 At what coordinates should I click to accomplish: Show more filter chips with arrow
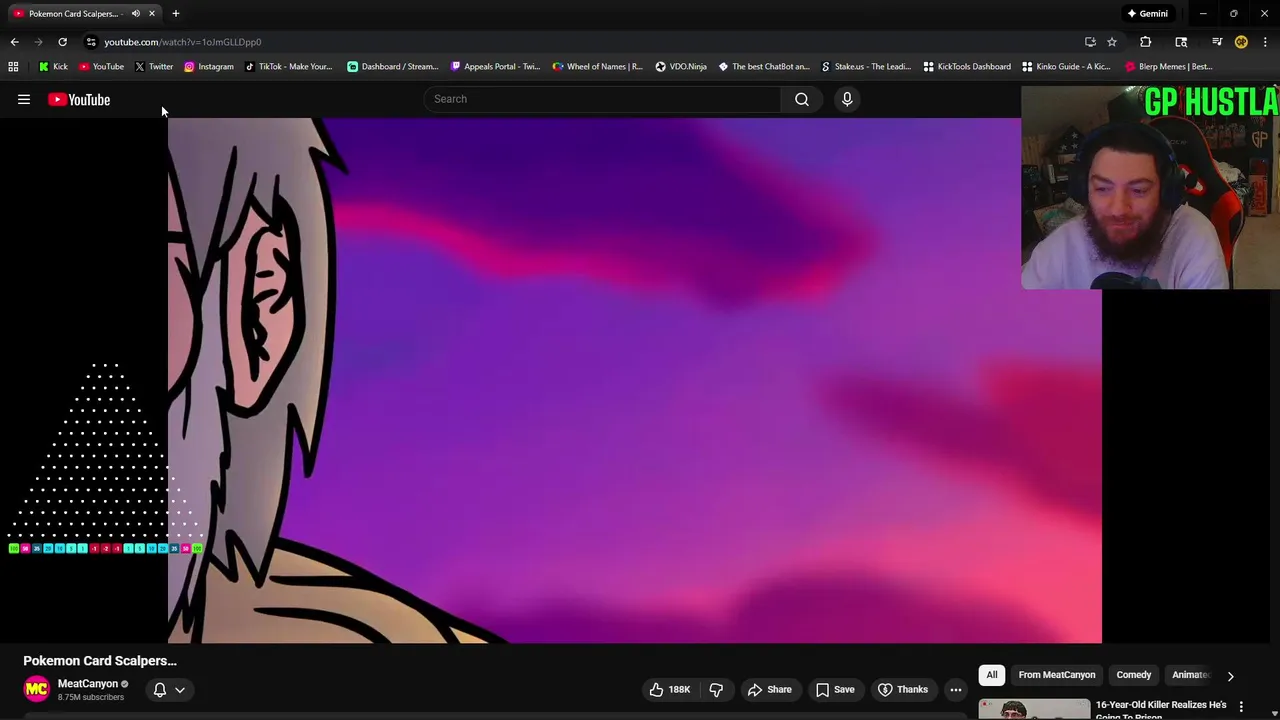pyautogui.click(x=1230, y=676)
